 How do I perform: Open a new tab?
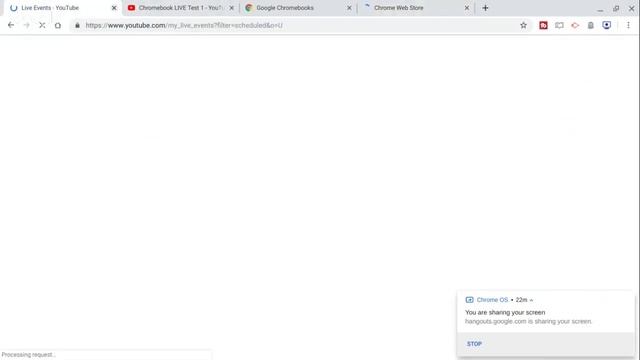pos(485,8)
